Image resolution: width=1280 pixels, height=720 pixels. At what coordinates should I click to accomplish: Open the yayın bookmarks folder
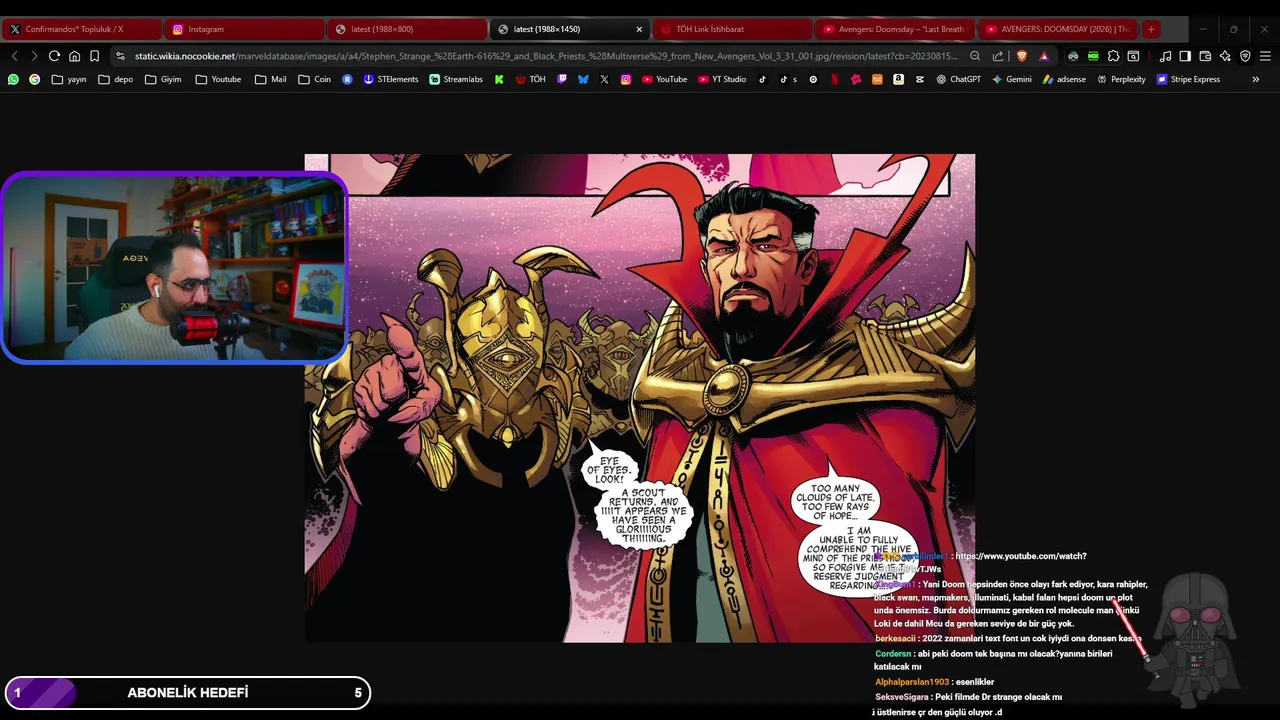[x=69, y=79]
